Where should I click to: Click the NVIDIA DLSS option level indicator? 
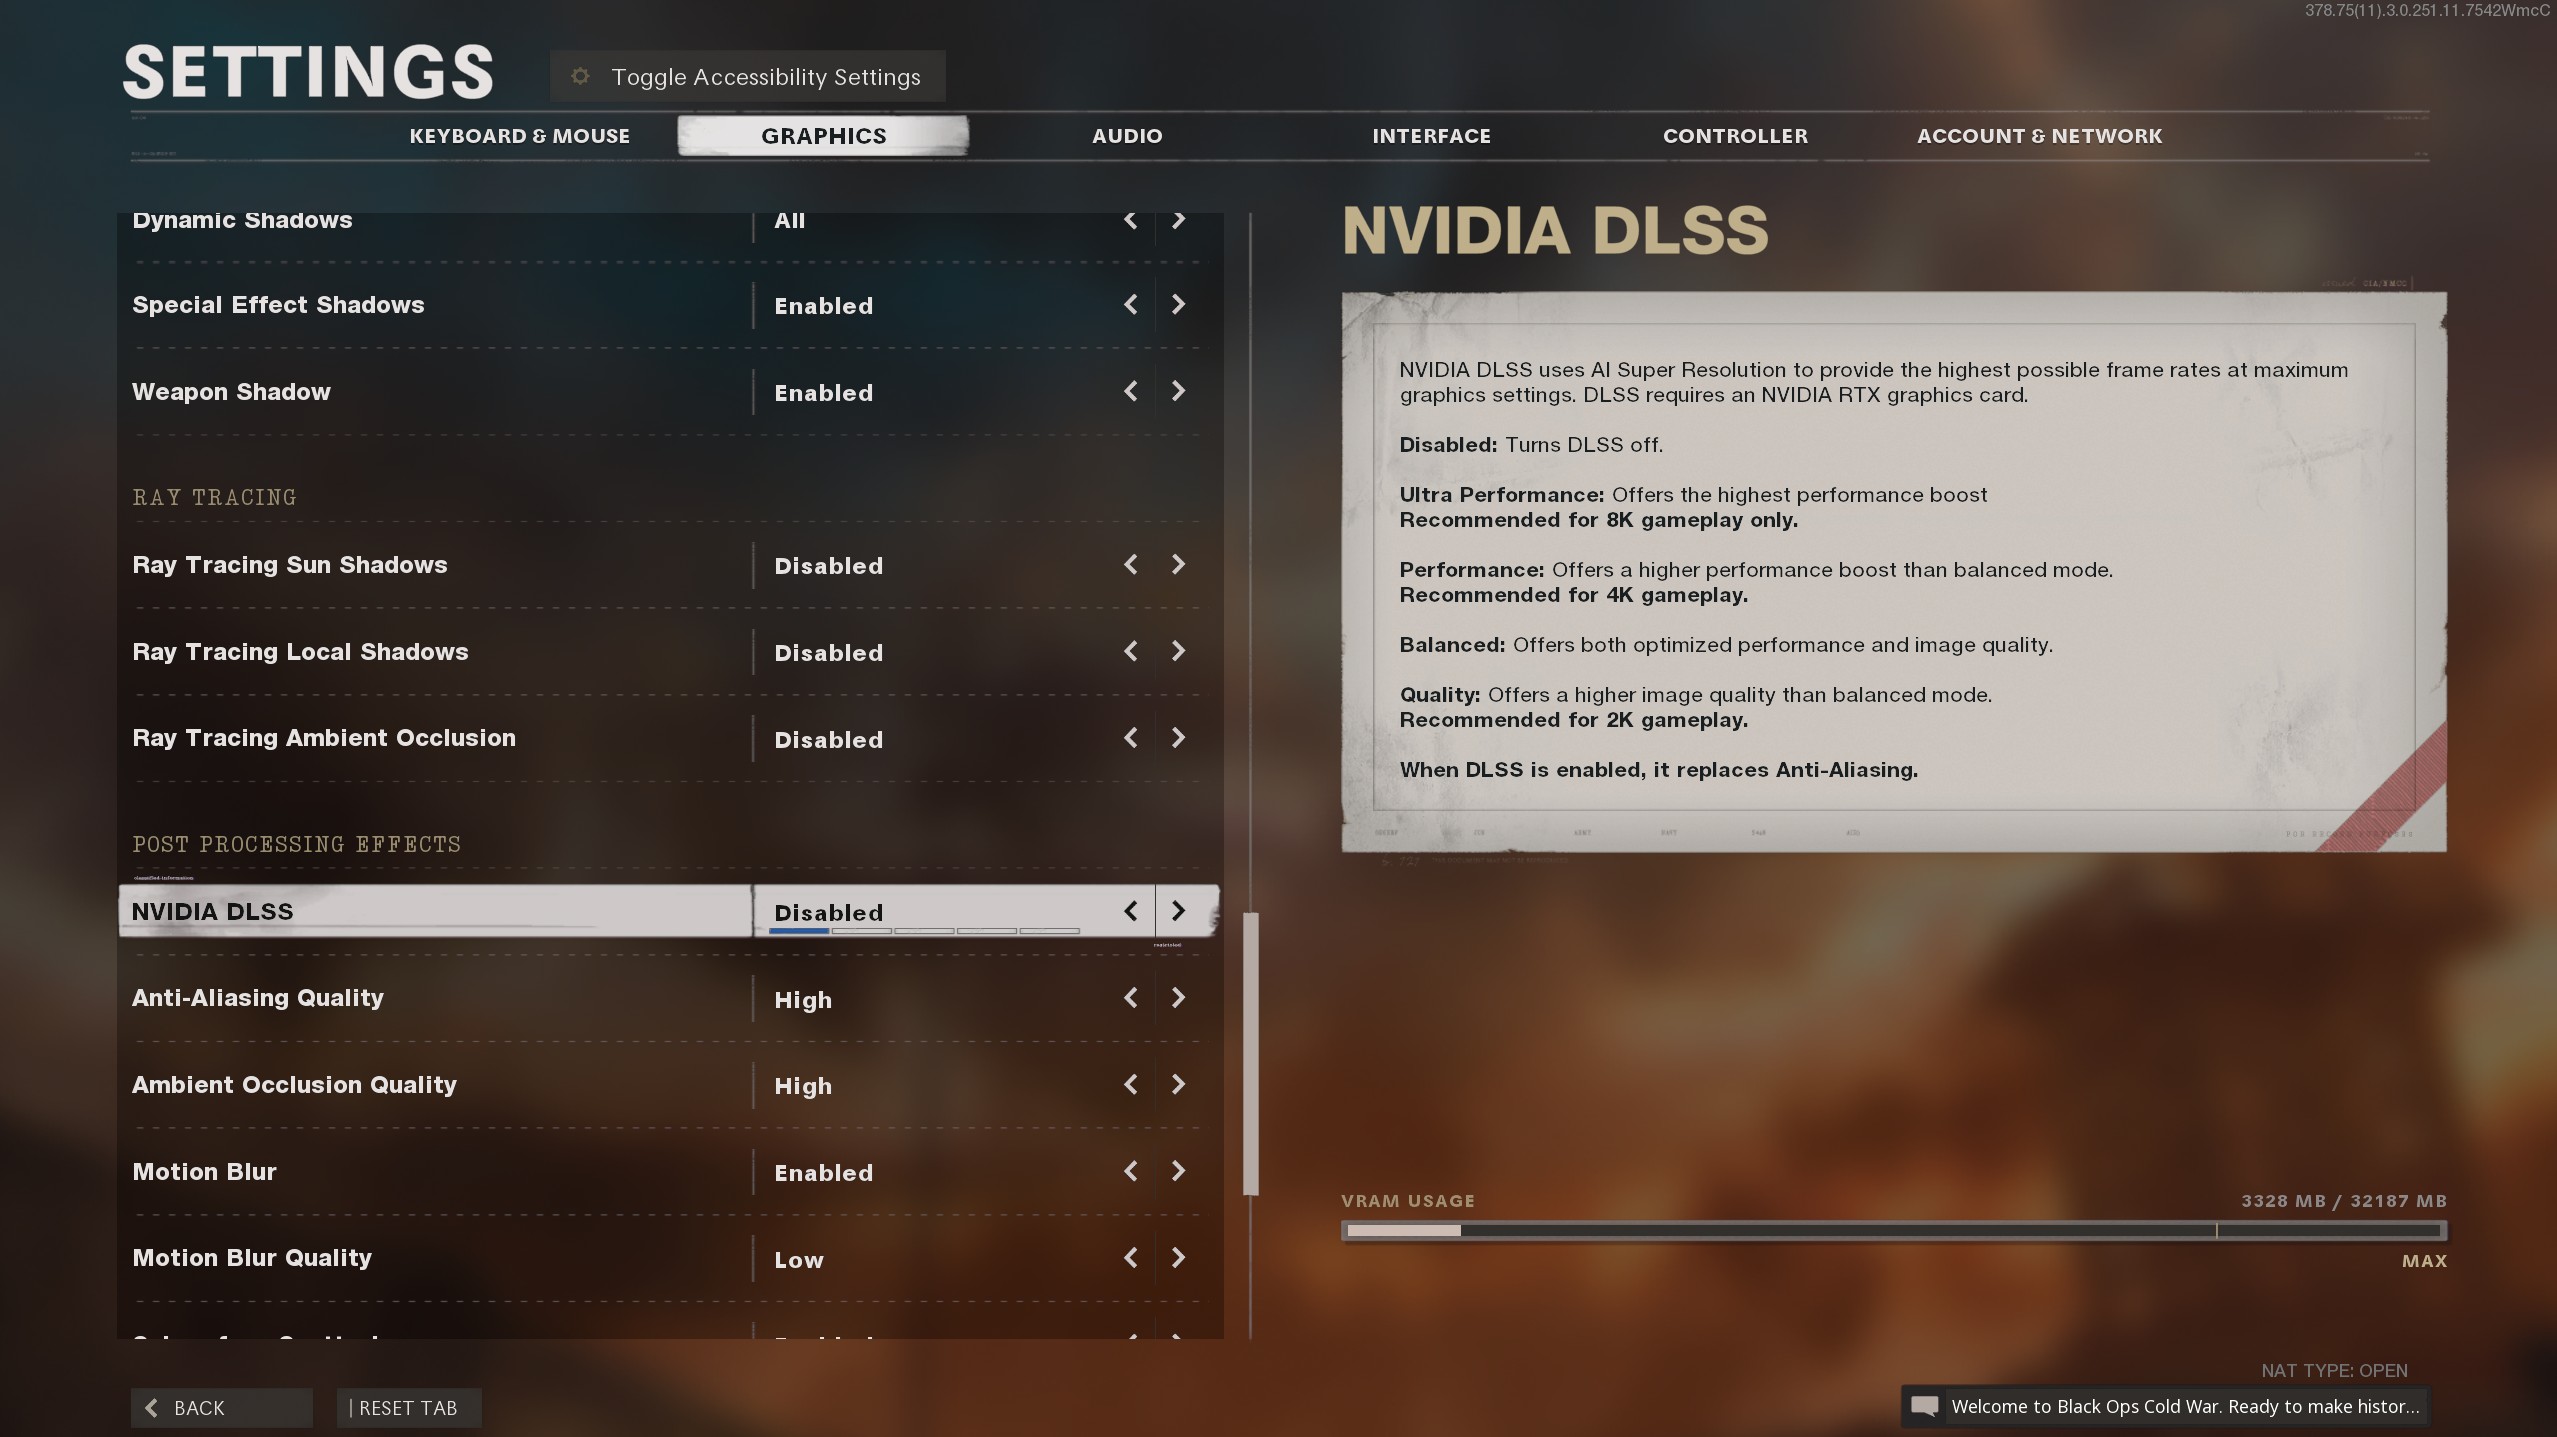point(924,931)
